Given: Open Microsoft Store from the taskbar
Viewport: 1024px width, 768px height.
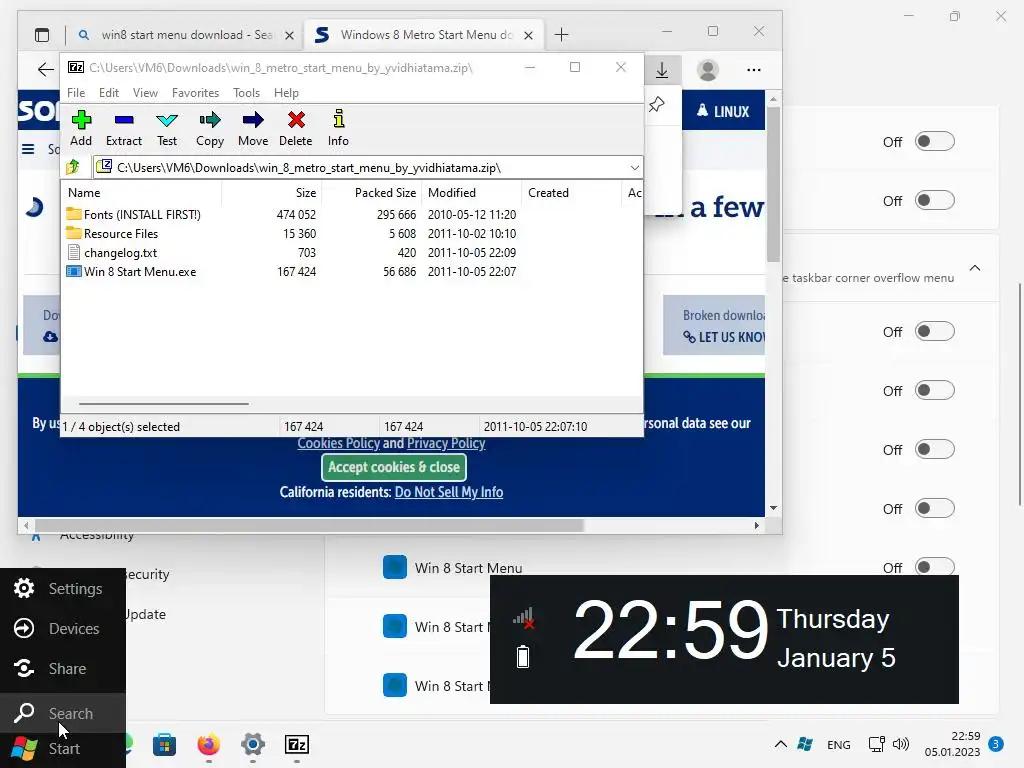Looking at the screenshot, I should 165,744.
